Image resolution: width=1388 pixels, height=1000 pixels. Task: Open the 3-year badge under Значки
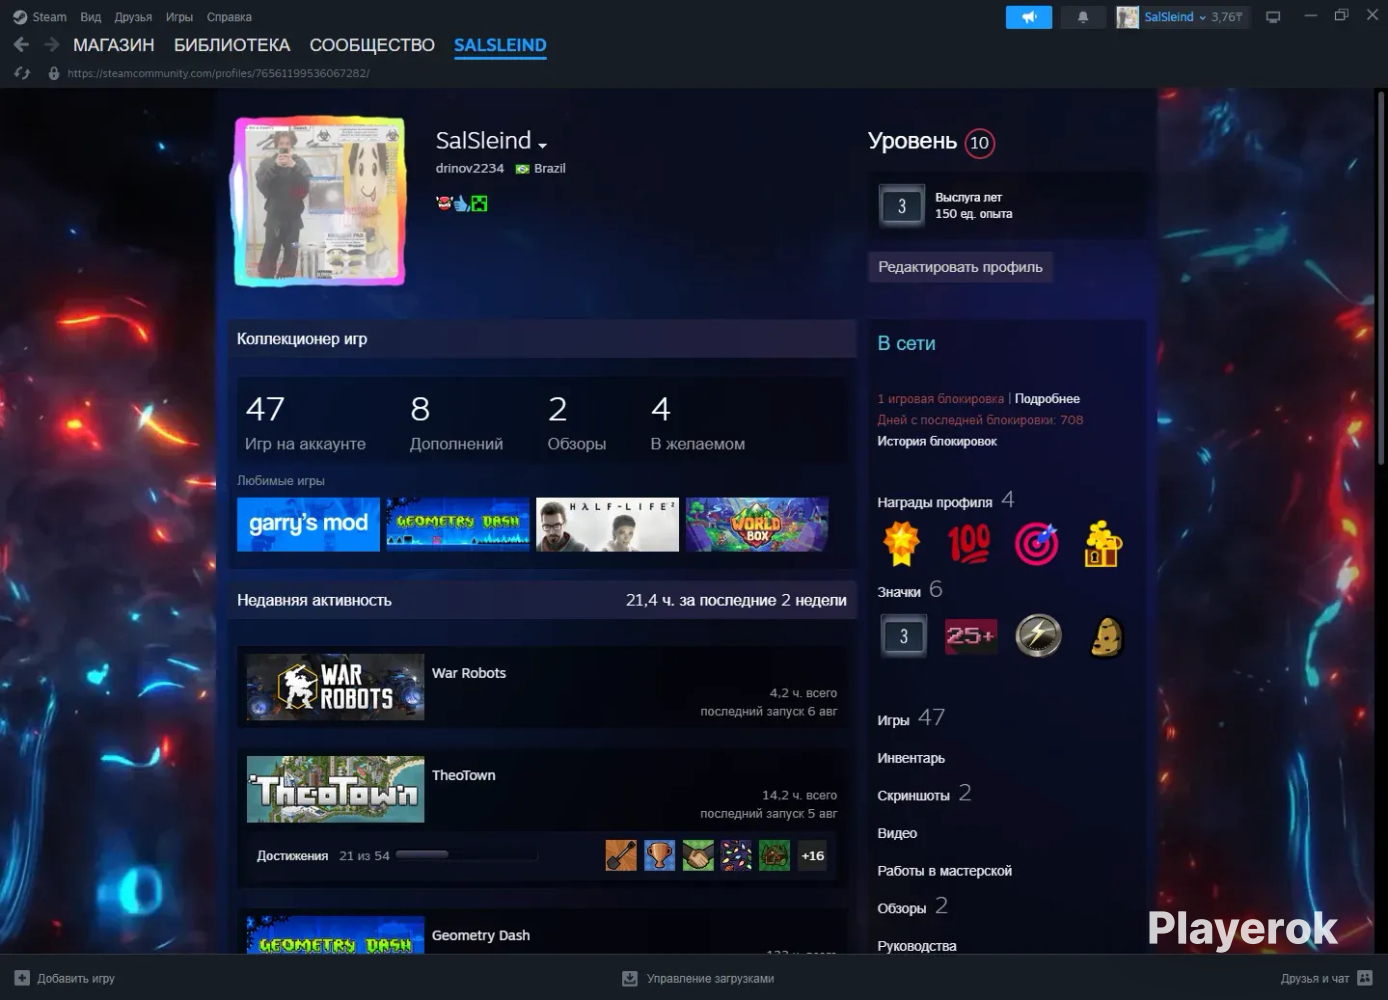tap(903, 636)
